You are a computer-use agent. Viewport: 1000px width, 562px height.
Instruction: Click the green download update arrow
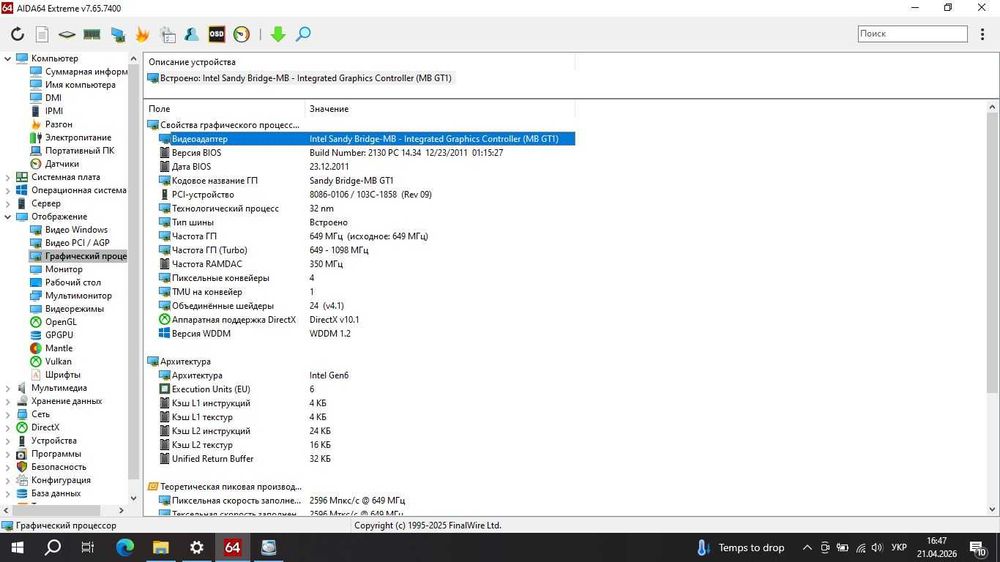(x=277, y=34)
